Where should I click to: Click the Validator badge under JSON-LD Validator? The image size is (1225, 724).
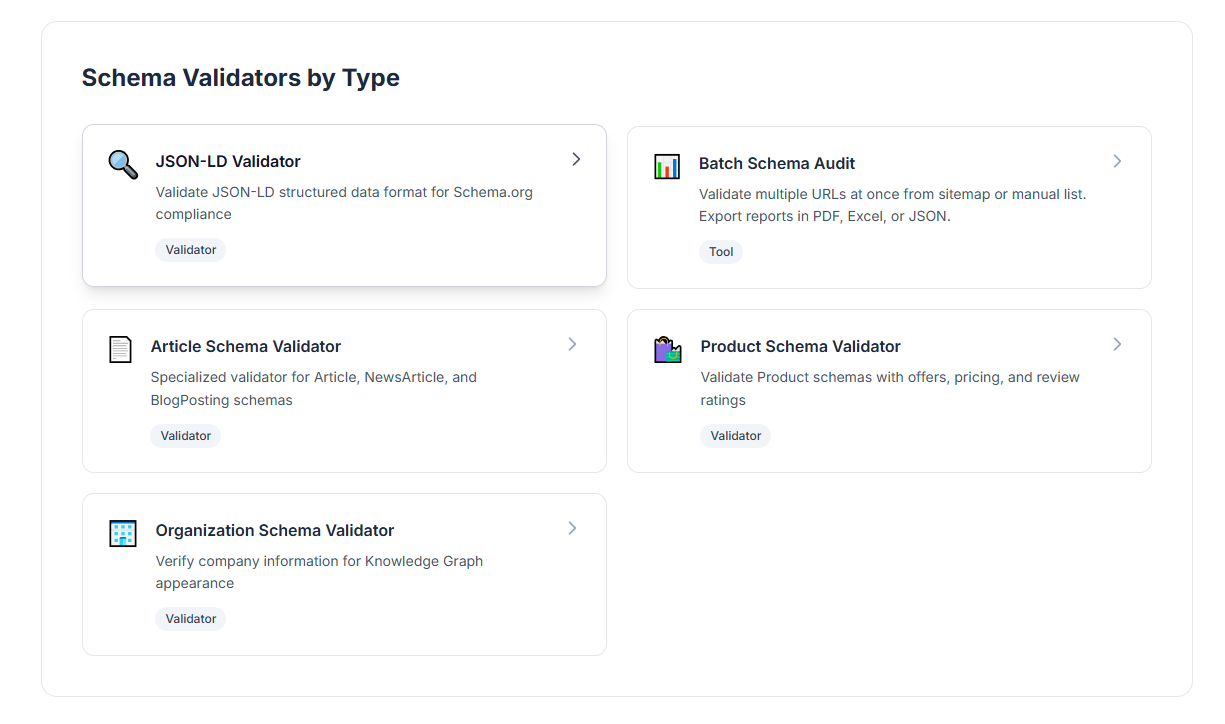(190, 249)
